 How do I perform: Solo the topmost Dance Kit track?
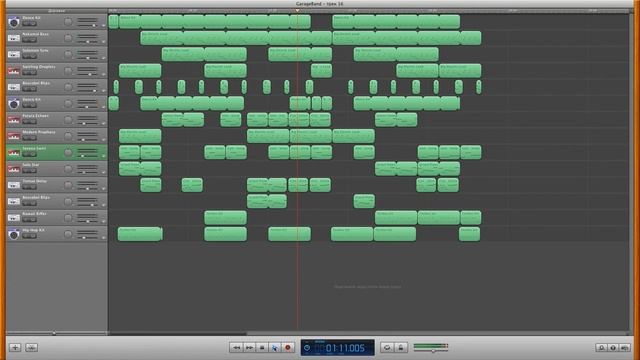[x=33, y=24]
